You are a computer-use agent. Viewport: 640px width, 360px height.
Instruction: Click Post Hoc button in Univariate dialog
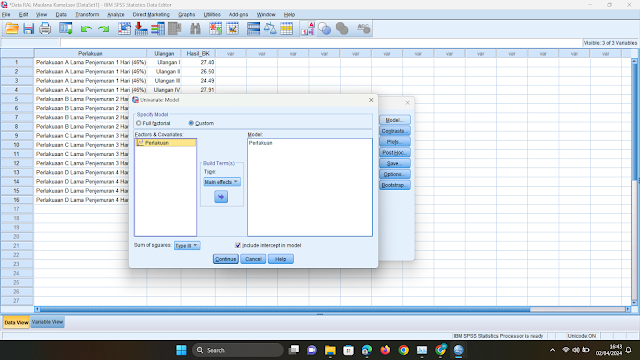[x=395, y=152]
